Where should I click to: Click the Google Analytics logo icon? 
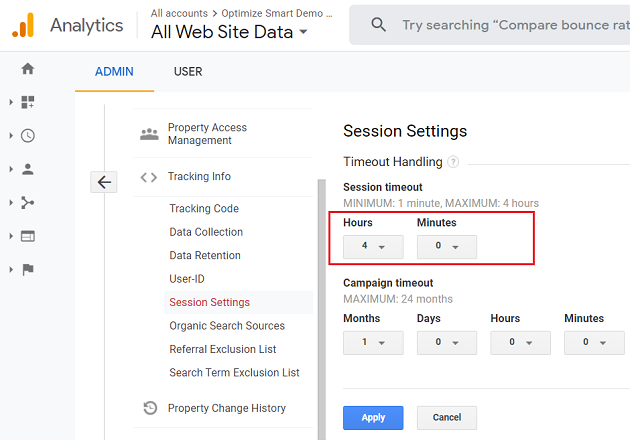pyautogui.click(x=23, y=25)
